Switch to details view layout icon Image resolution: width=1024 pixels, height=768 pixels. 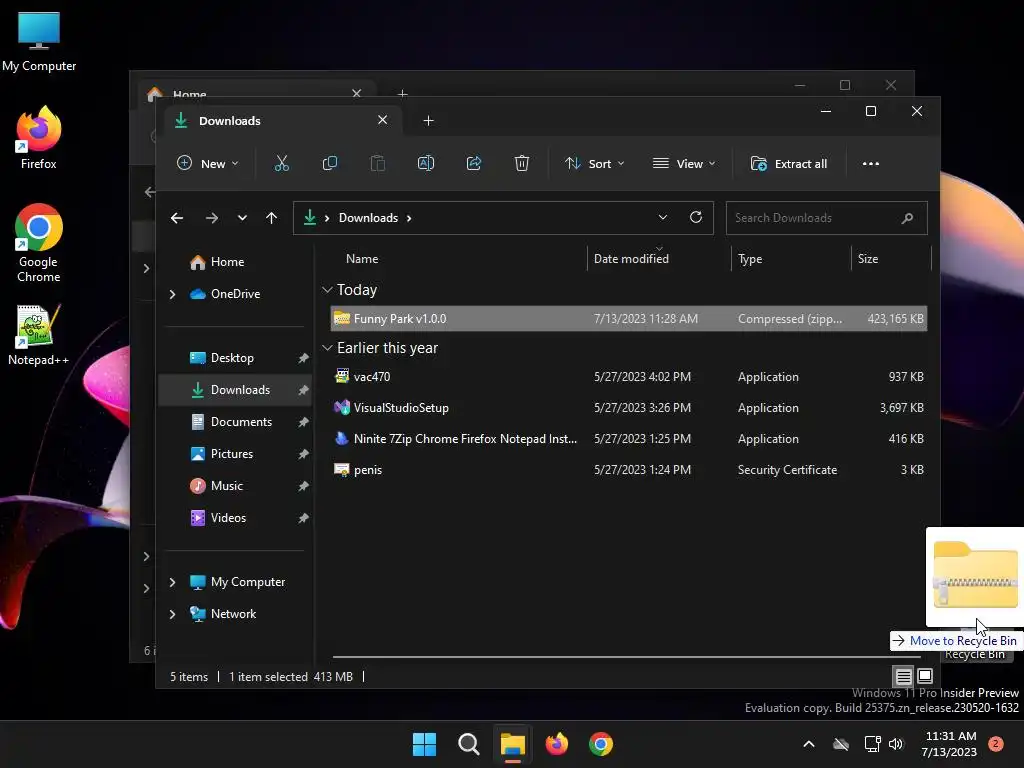coord(903,676)
